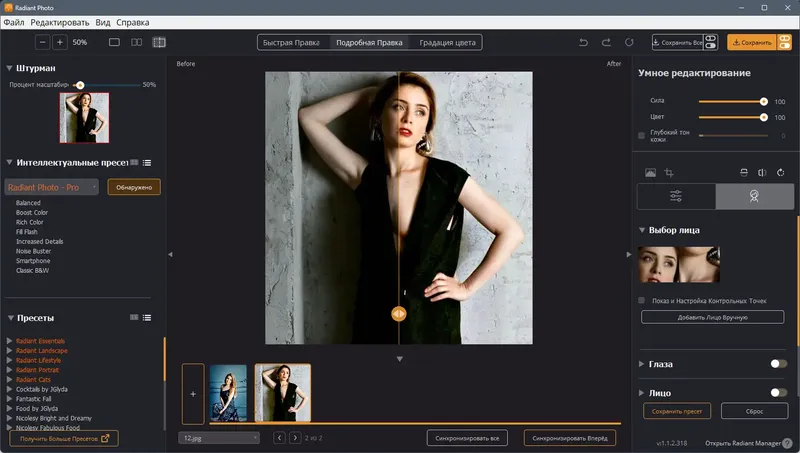Screen dimensions: 800x453
Task: Collapse the Штурман panel
Action: pos(9,68)
